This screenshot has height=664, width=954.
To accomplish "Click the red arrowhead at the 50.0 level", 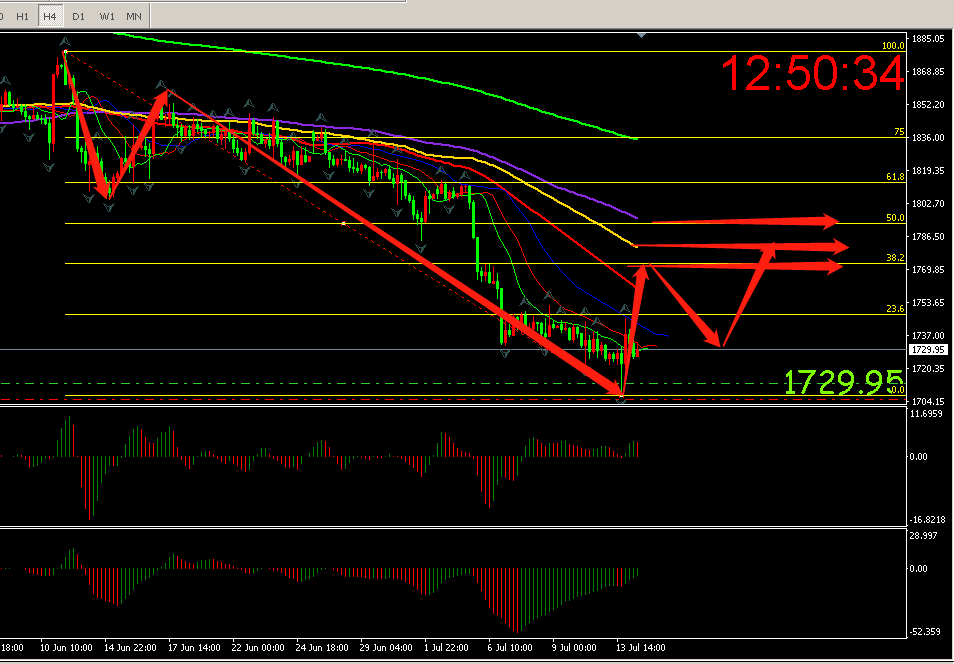I will [832, 222].
